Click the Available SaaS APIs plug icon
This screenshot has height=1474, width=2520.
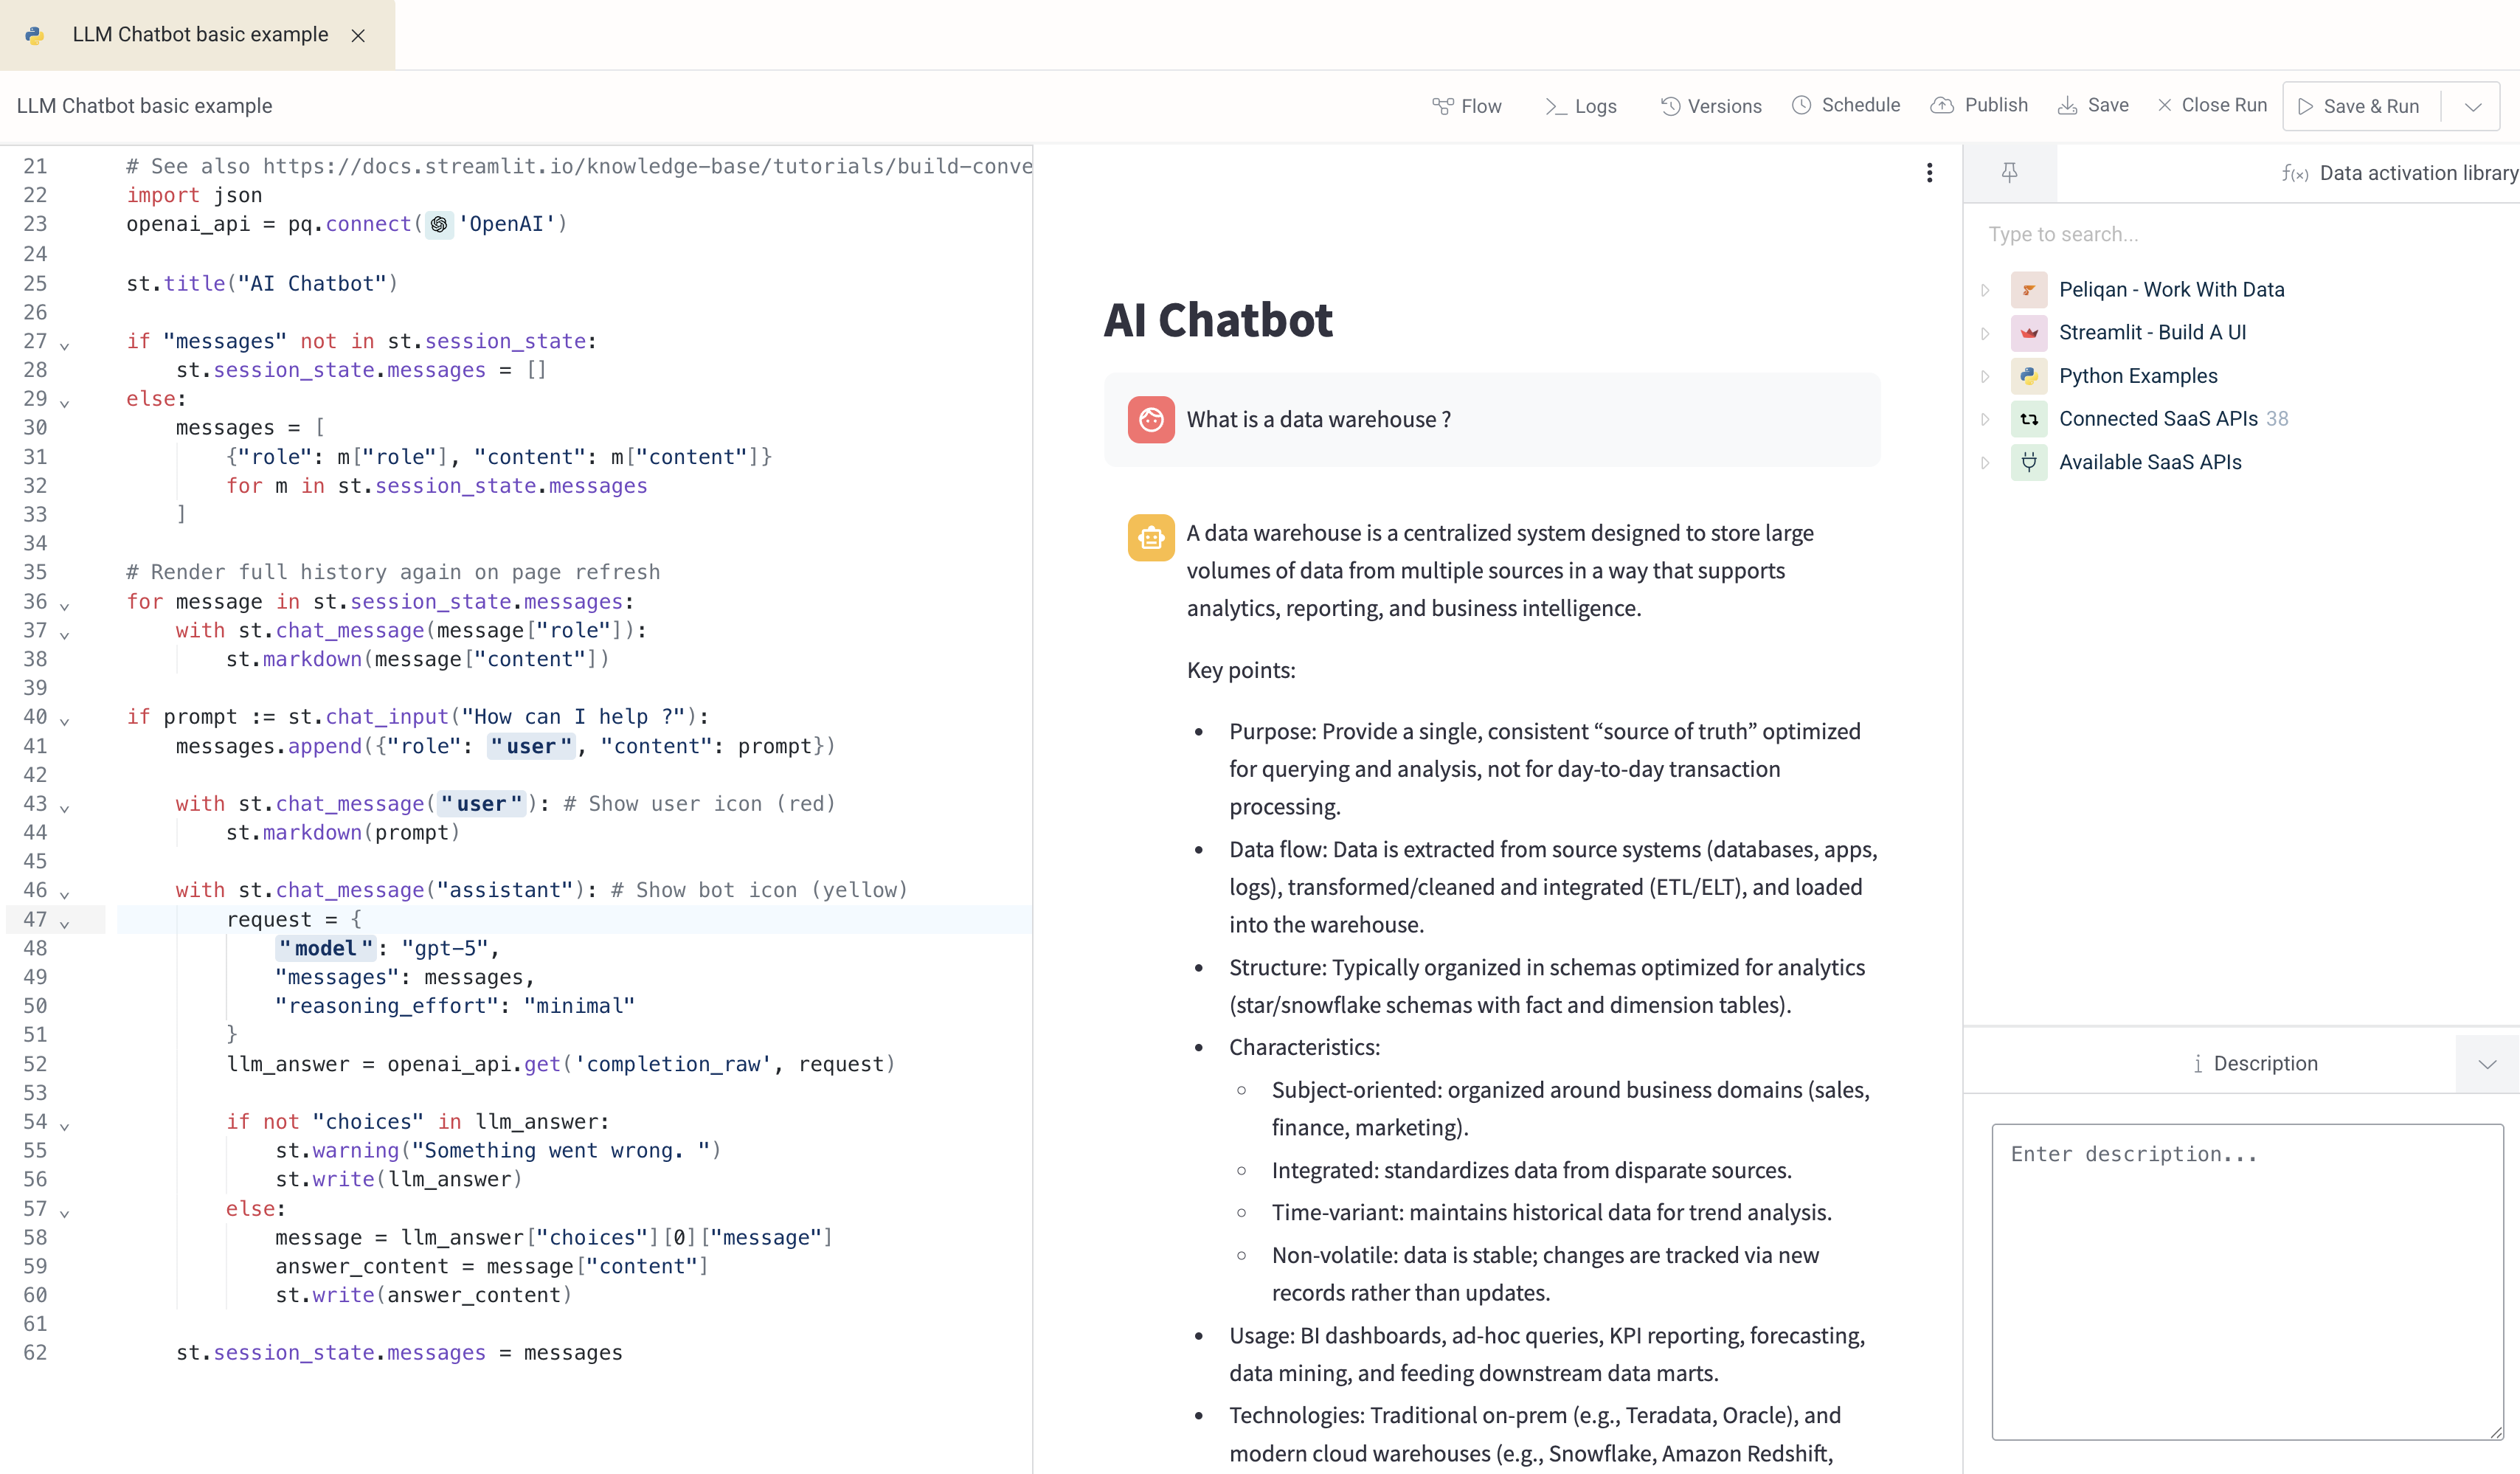[2029, 462]
